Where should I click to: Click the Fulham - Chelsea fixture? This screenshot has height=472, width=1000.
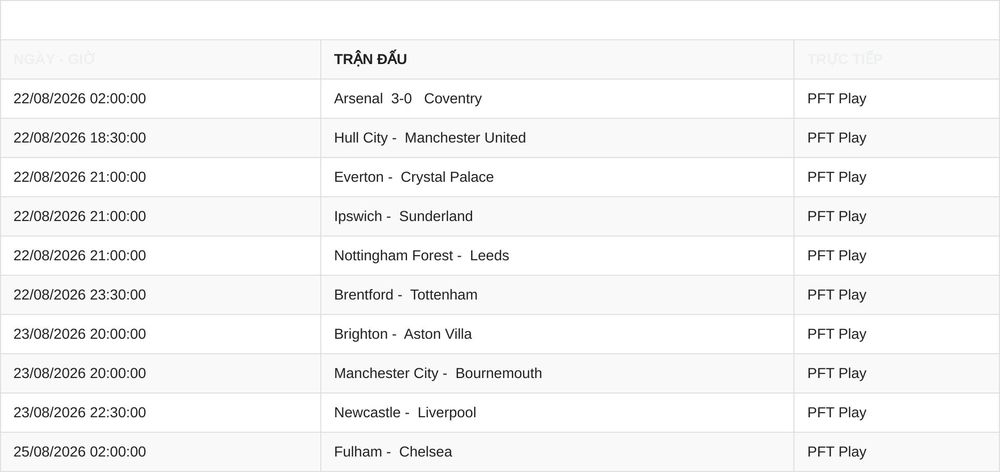point(392,452)
